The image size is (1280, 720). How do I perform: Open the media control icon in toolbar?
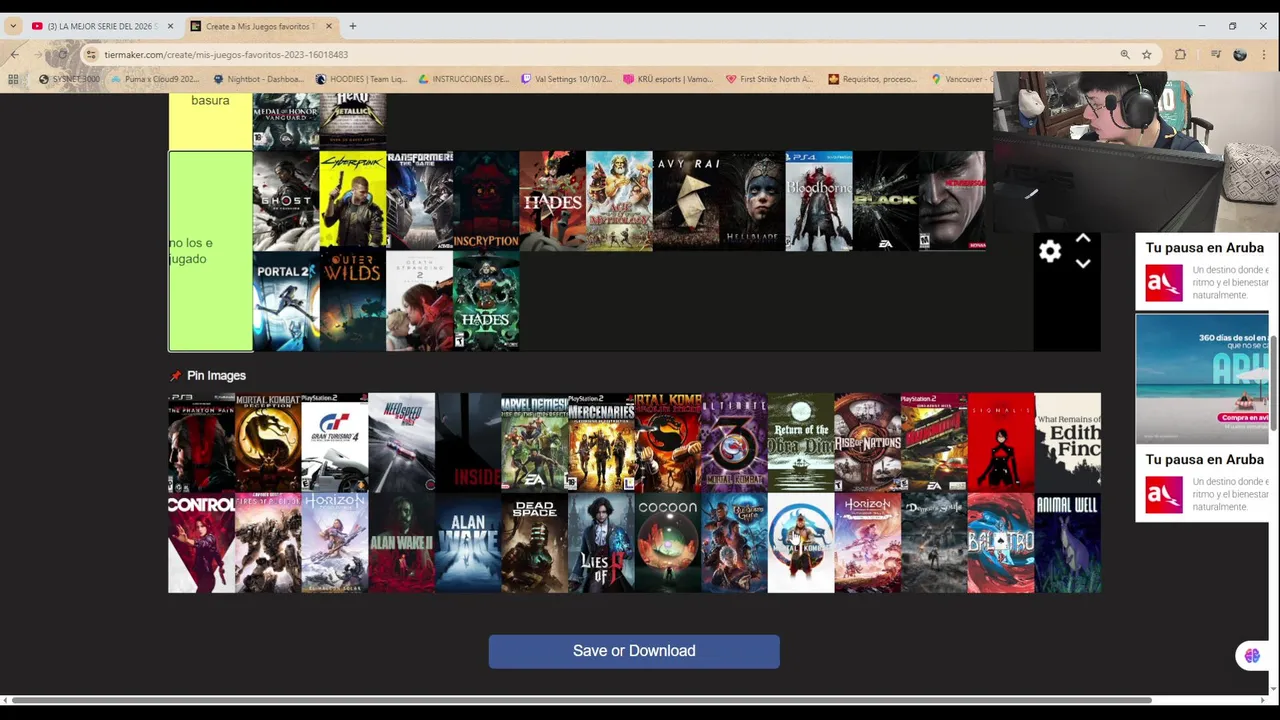click(1215, 55)
